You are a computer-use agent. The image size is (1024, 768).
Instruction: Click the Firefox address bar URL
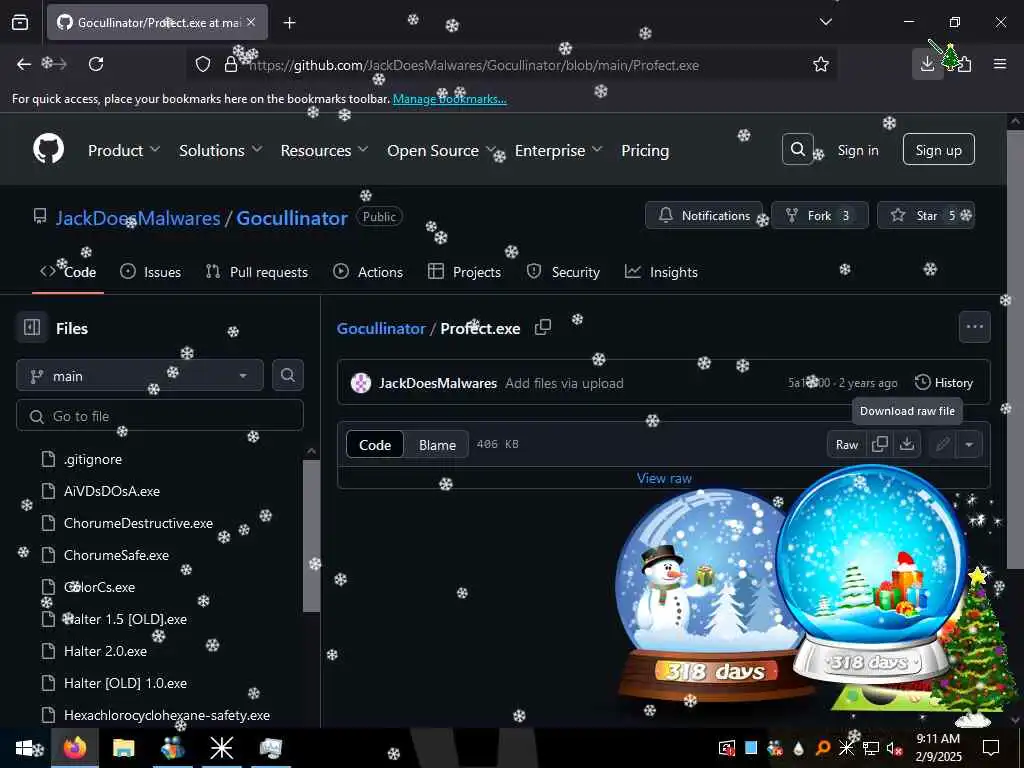click(x=473, y=65)
